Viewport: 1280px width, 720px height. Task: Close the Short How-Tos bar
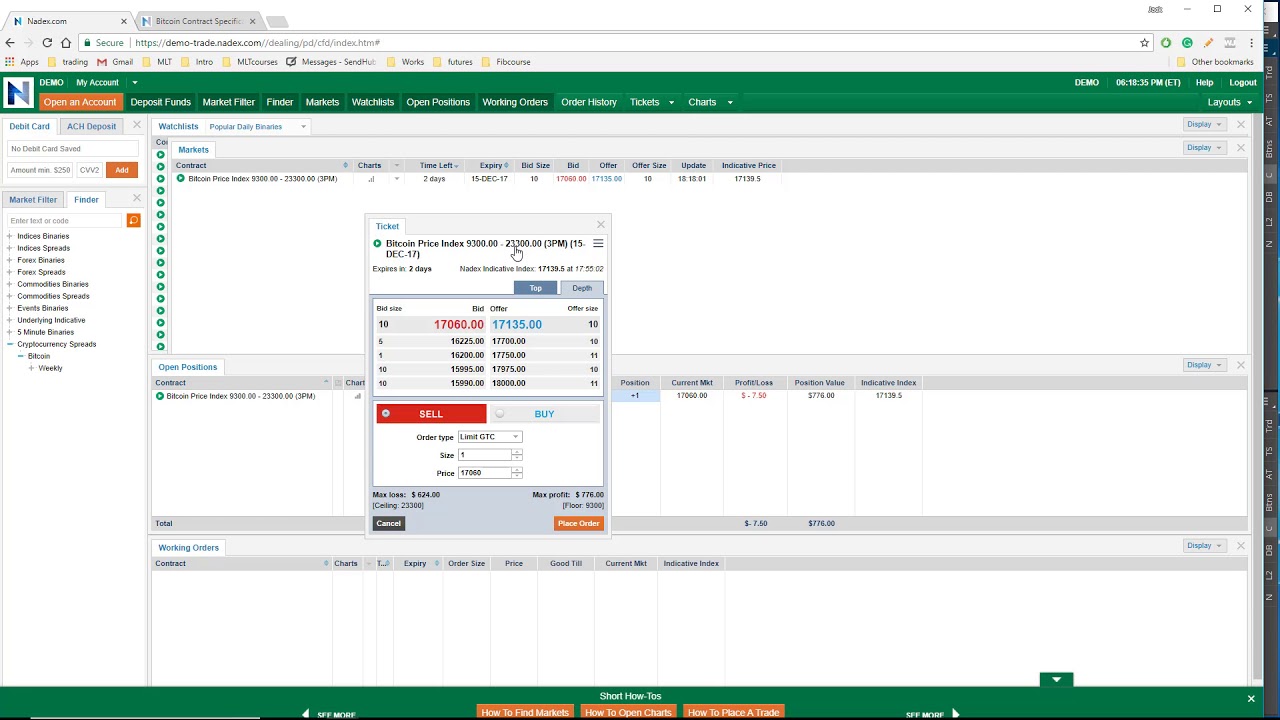tap(1250, 699)
